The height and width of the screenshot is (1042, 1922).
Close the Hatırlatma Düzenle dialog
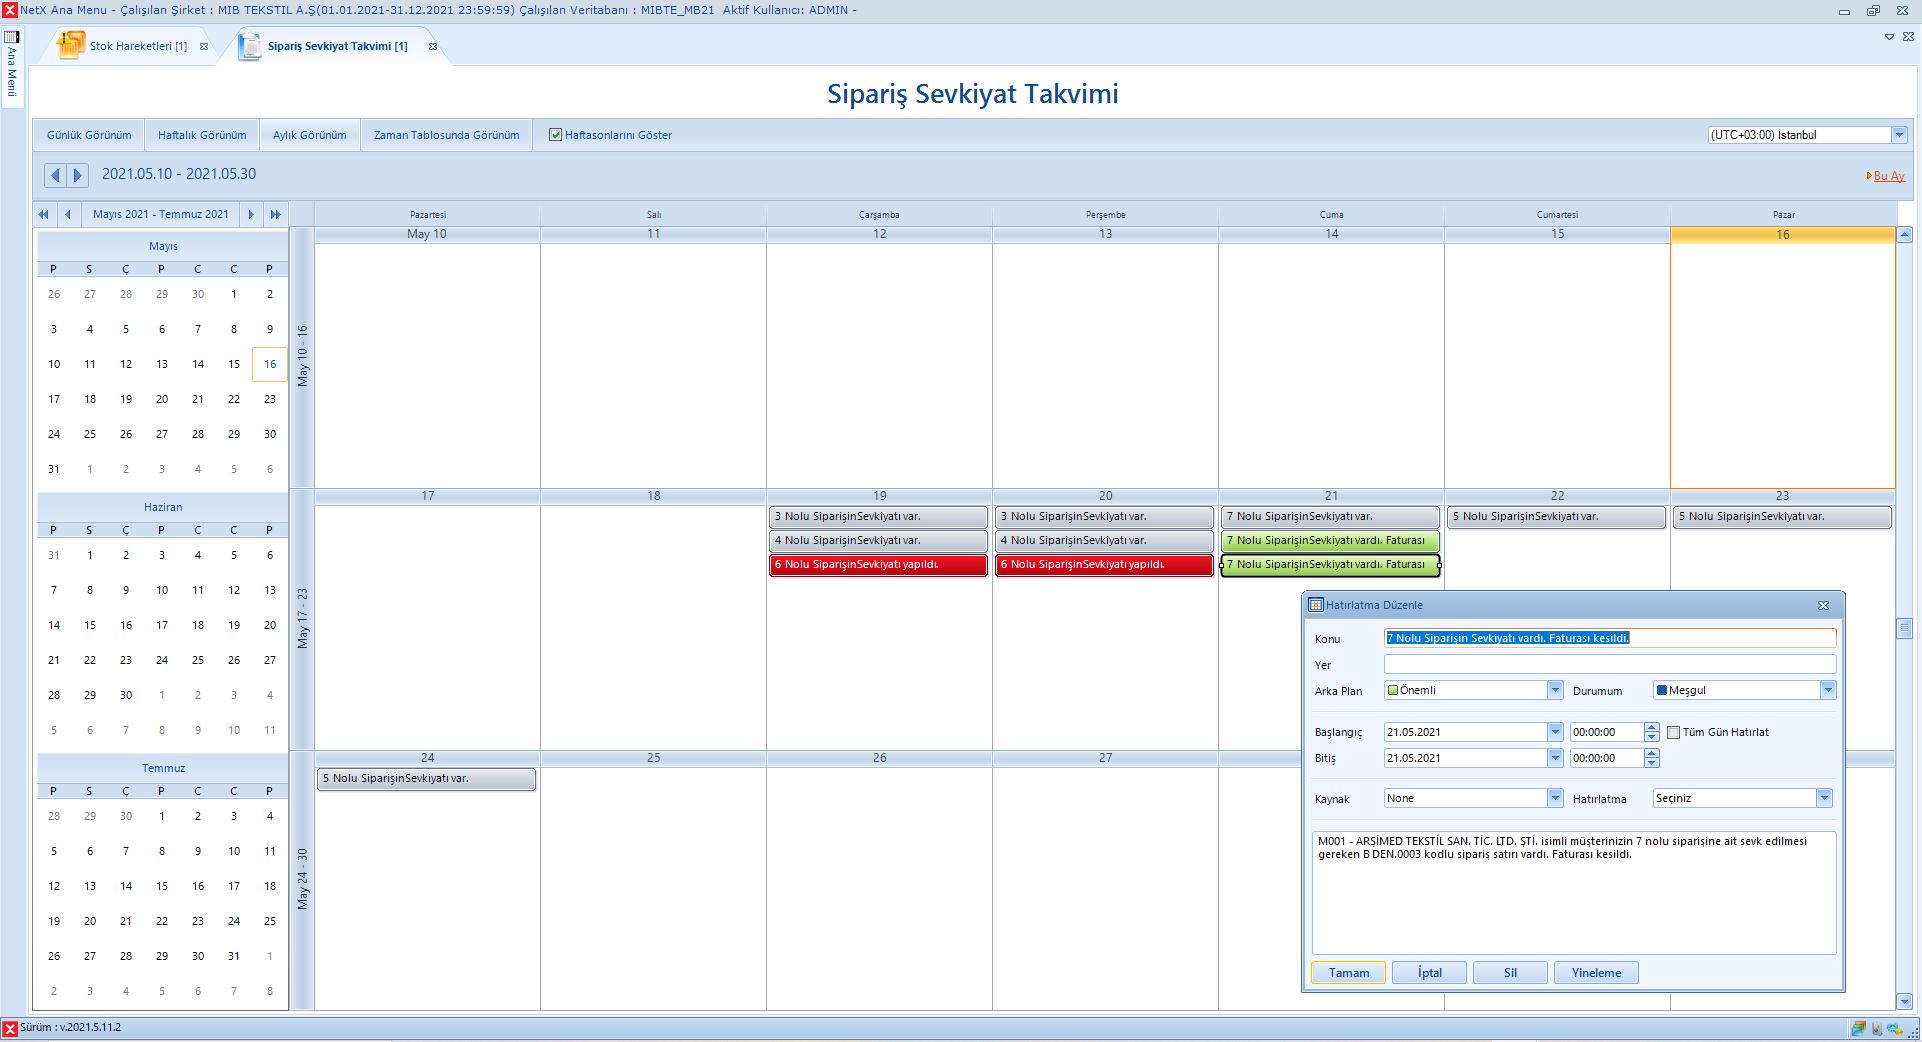pyautogui.click(x=1823, y=605)
